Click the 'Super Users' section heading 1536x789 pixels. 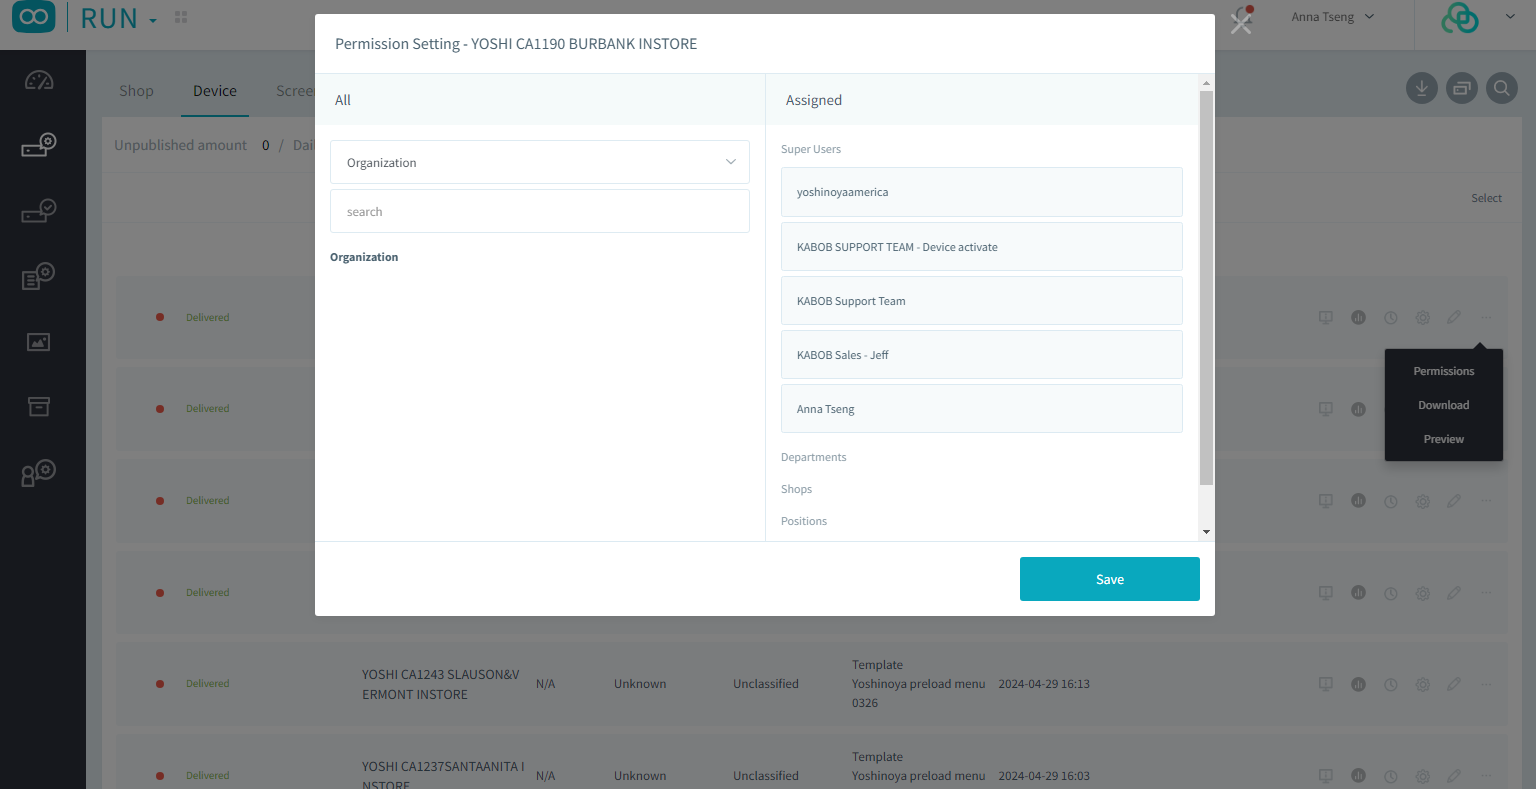coord(811,149)
